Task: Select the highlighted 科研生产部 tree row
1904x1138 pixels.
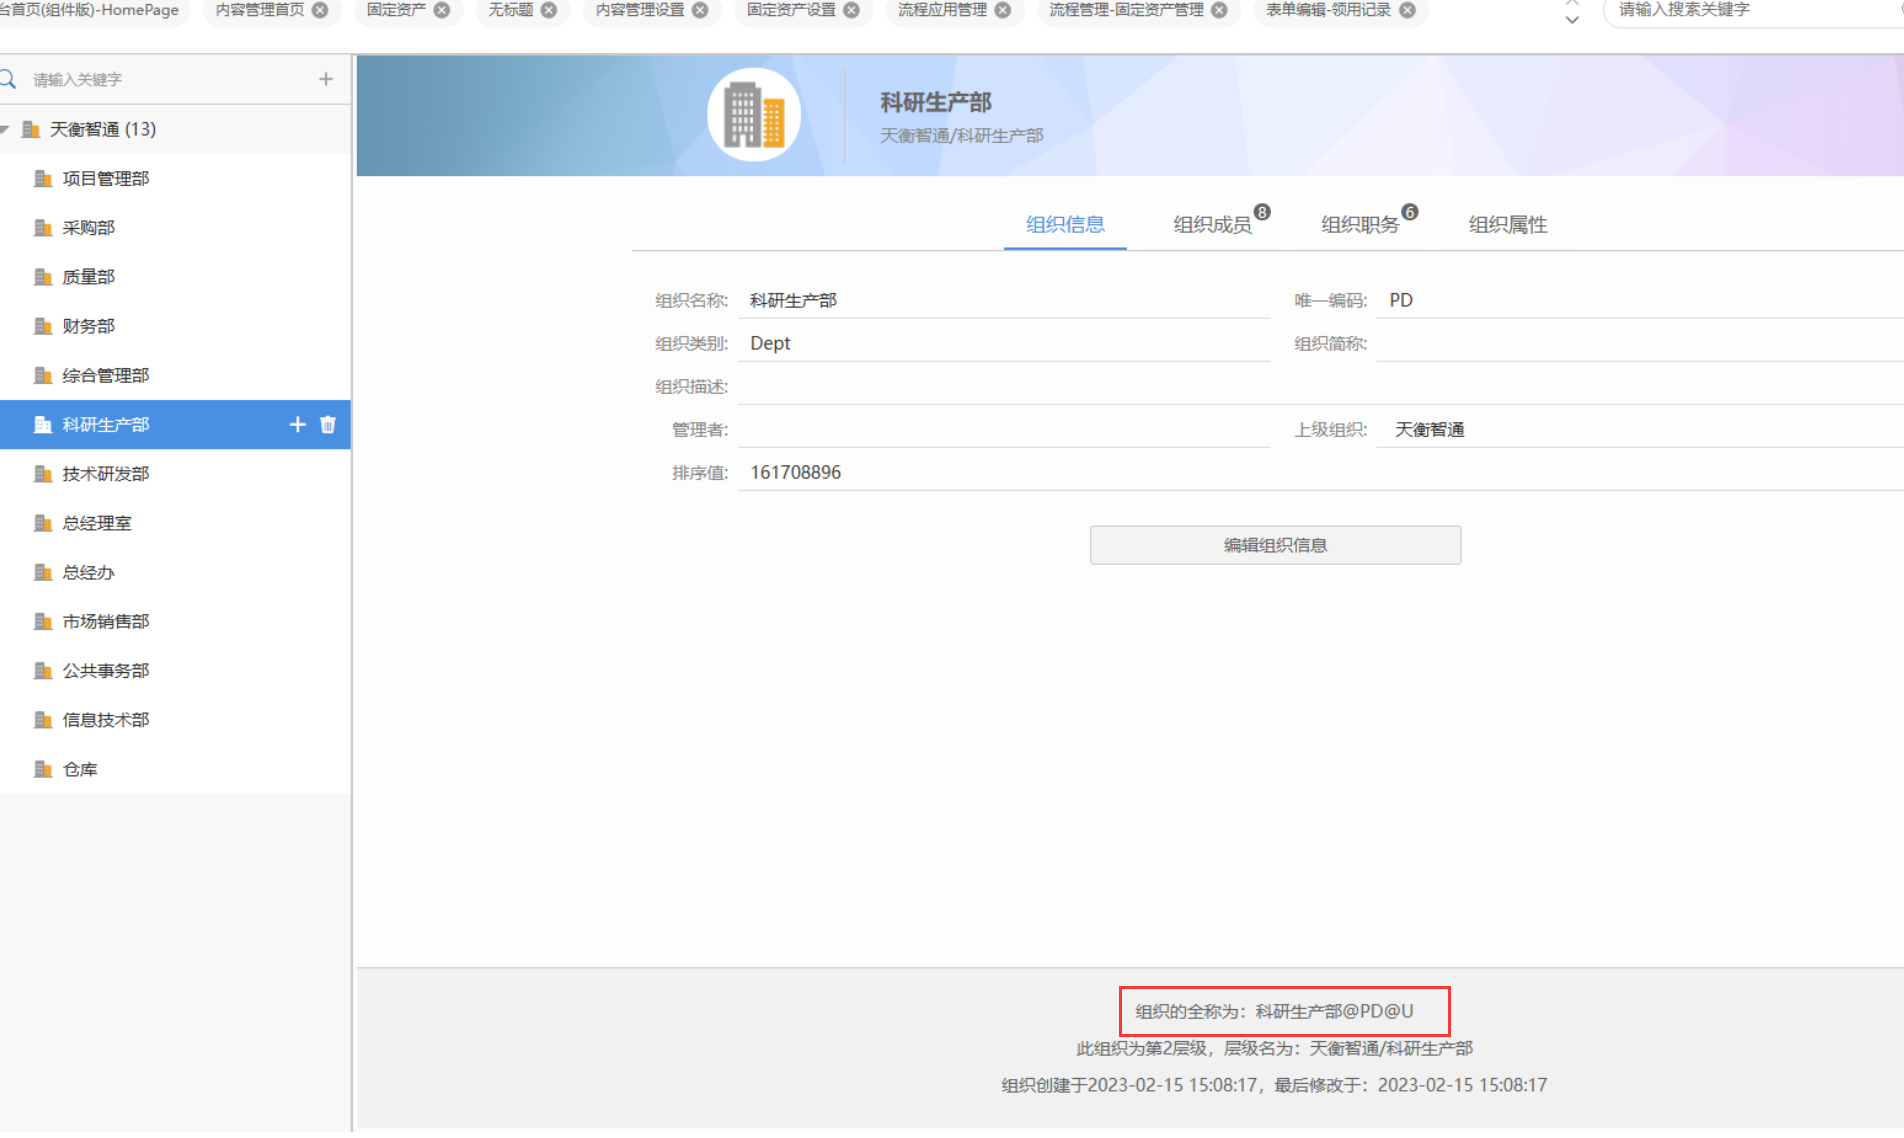Action: [x=175, y=425]
